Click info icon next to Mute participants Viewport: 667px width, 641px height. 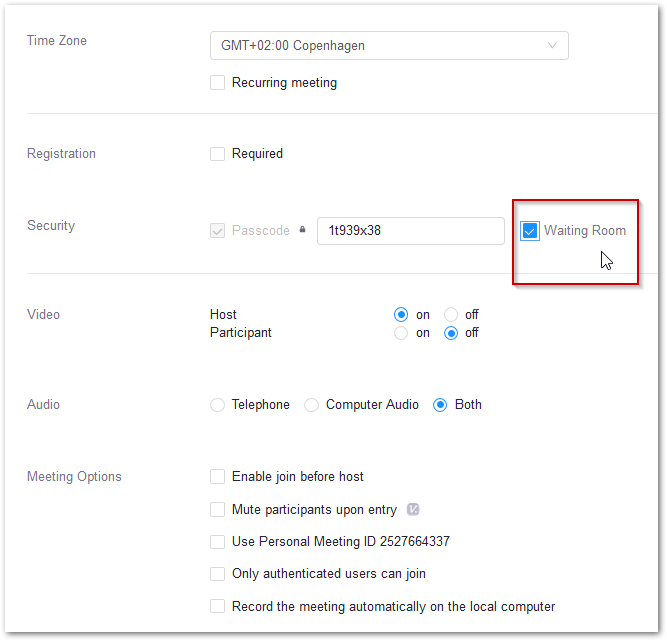click(413, 509)
